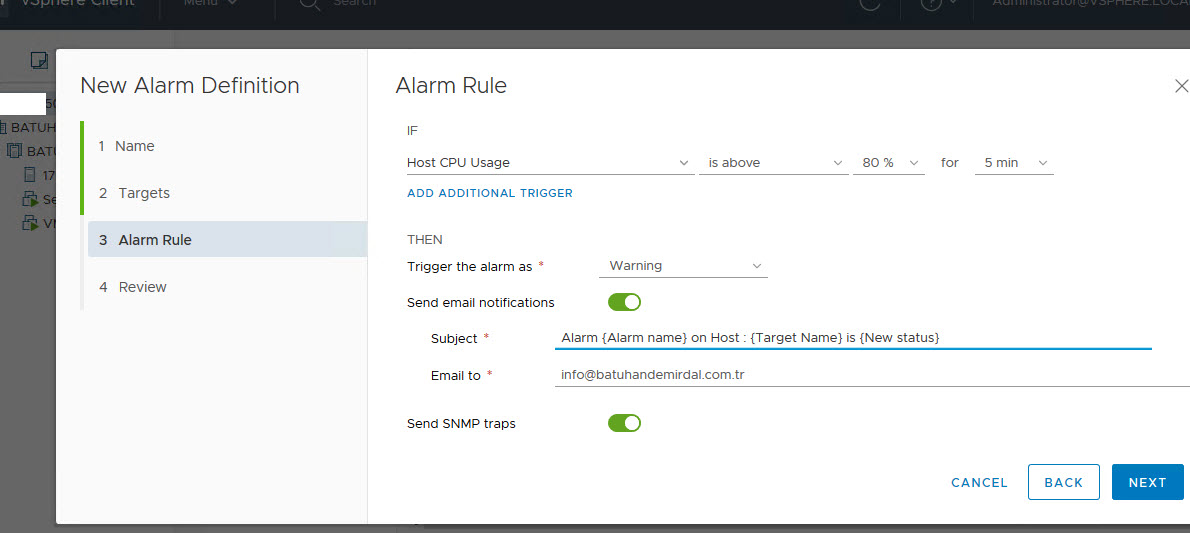Select the Hosts and Clusters view icon
Image resolution: width=1190 pixels, height=533 pixels.
pos(39,60)
